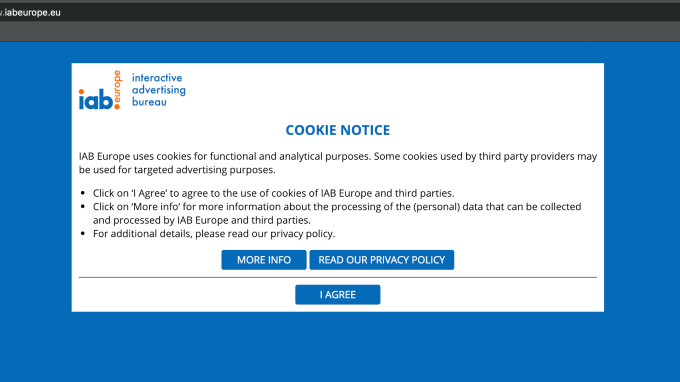
Task: Click the COOKIE NOTICE heading
Action: click(x=337, y=130)
